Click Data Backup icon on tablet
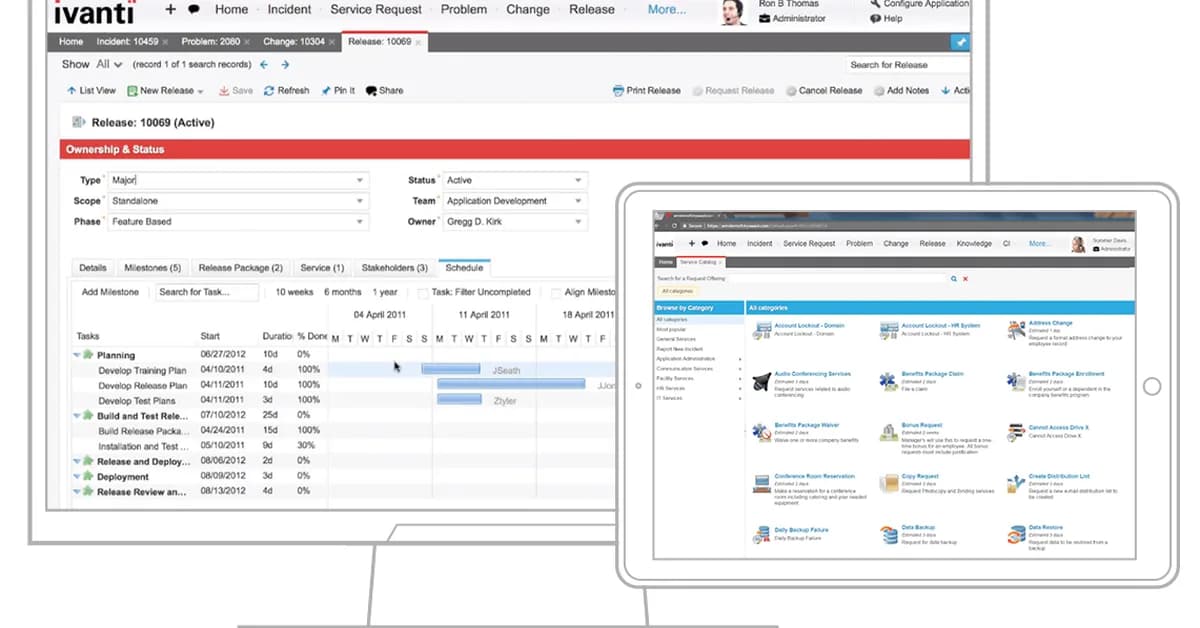Viewport: 1200px width, 628px height. (x=889, y=535)
